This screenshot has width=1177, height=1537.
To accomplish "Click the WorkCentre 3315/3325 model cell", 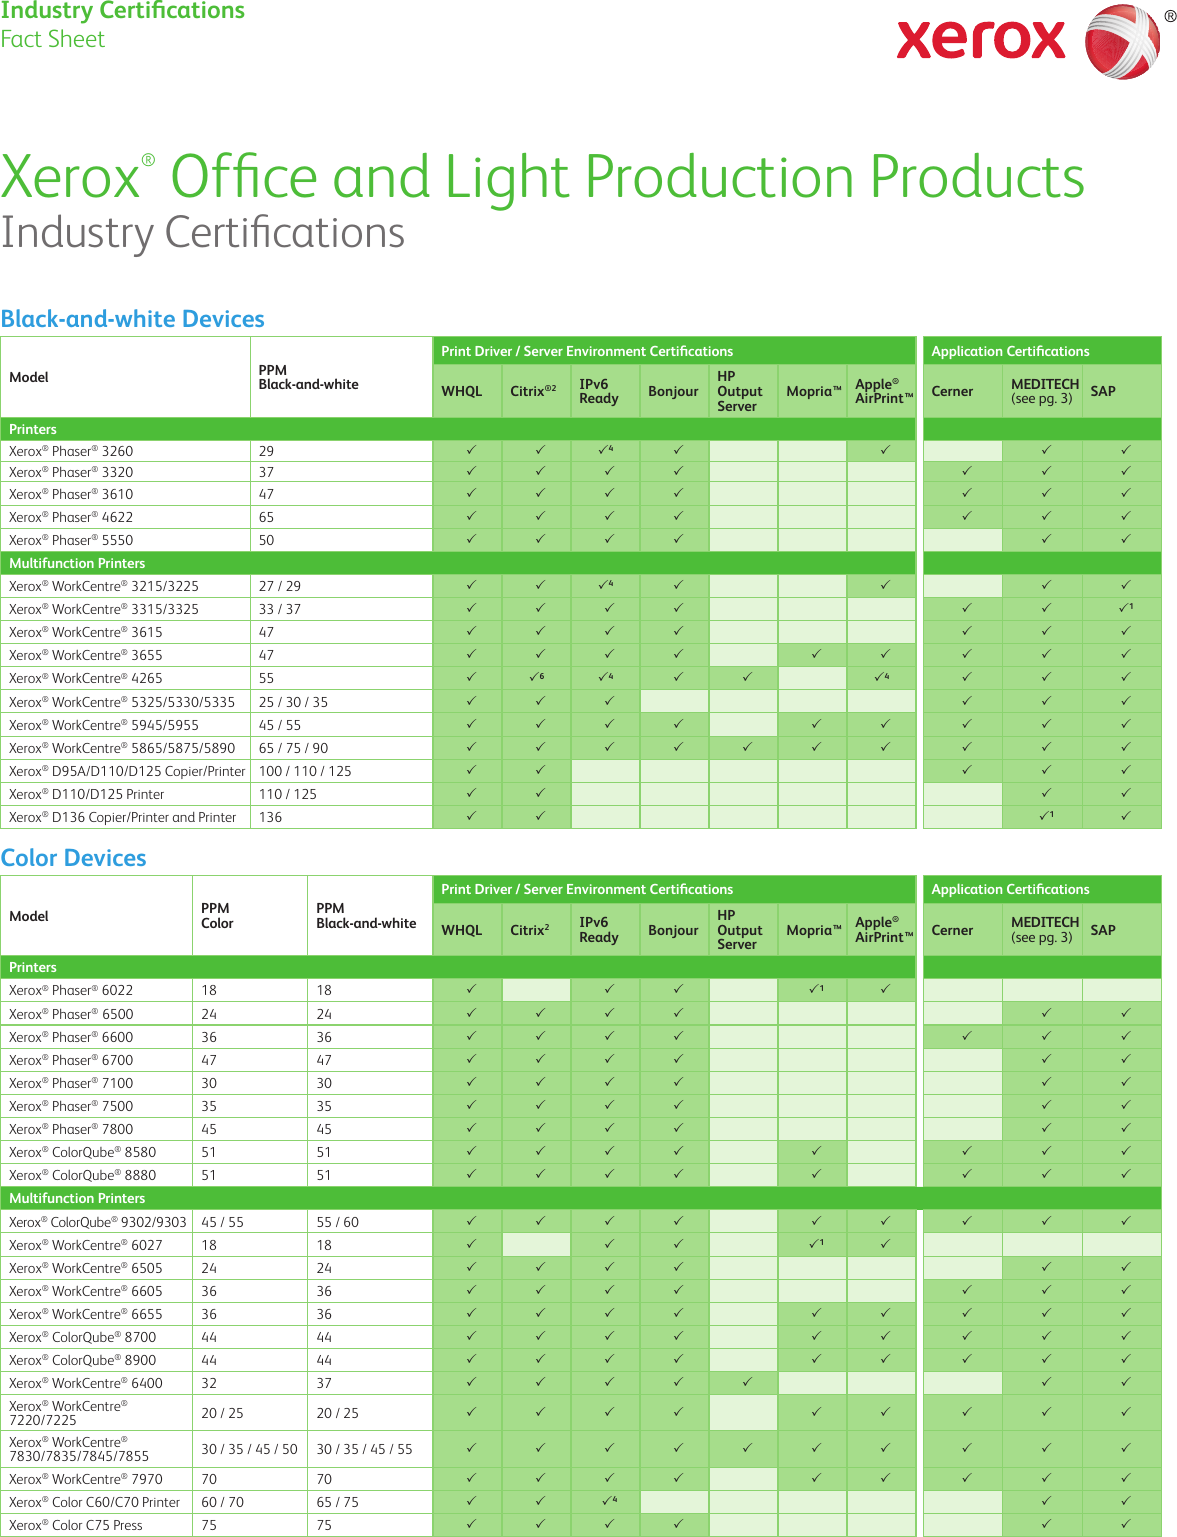I will pyautogui.click(x=126, y=609).
